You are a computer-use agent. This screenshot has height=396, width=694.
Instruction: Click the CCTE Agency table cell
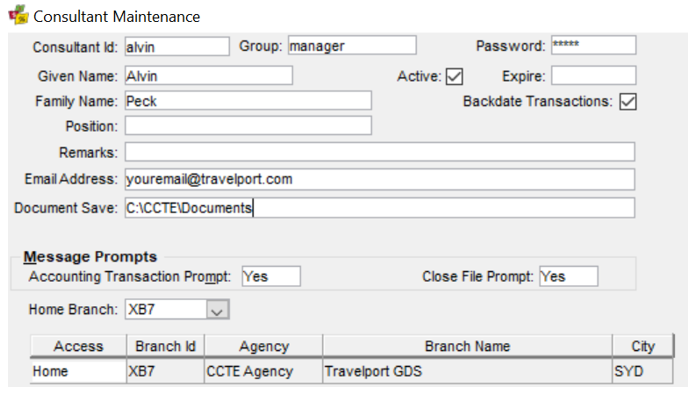[264, 371]
